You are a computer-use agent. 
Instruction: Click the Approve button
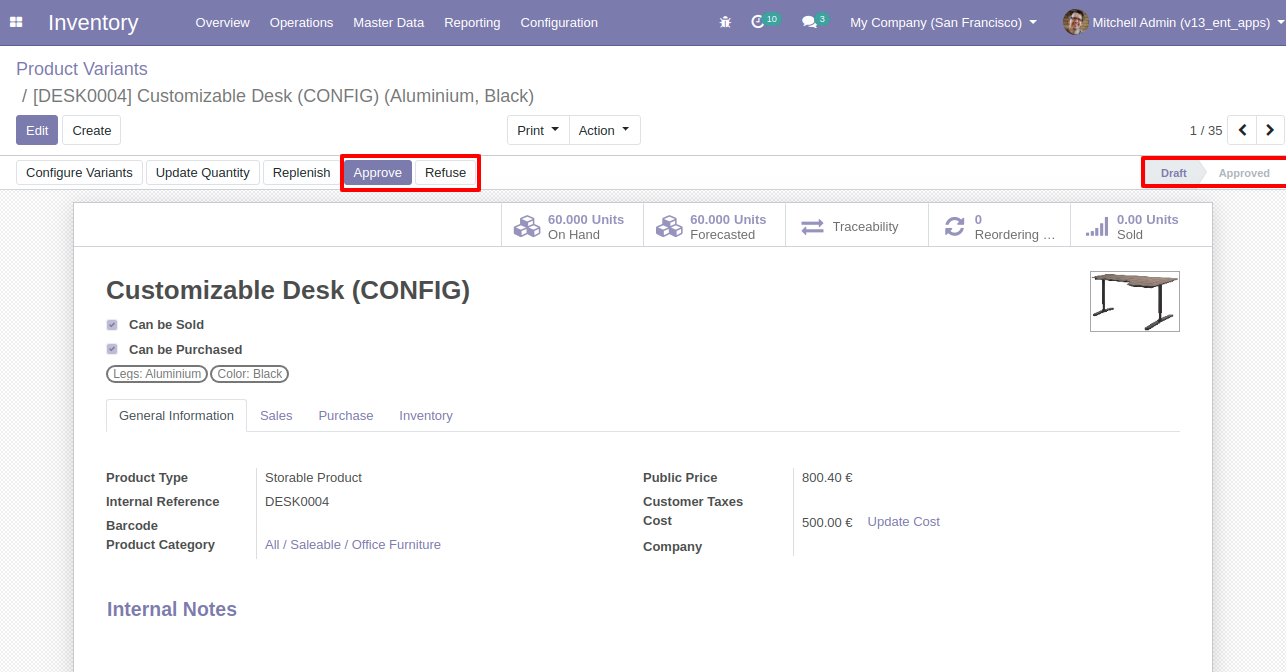coord(377,173)
